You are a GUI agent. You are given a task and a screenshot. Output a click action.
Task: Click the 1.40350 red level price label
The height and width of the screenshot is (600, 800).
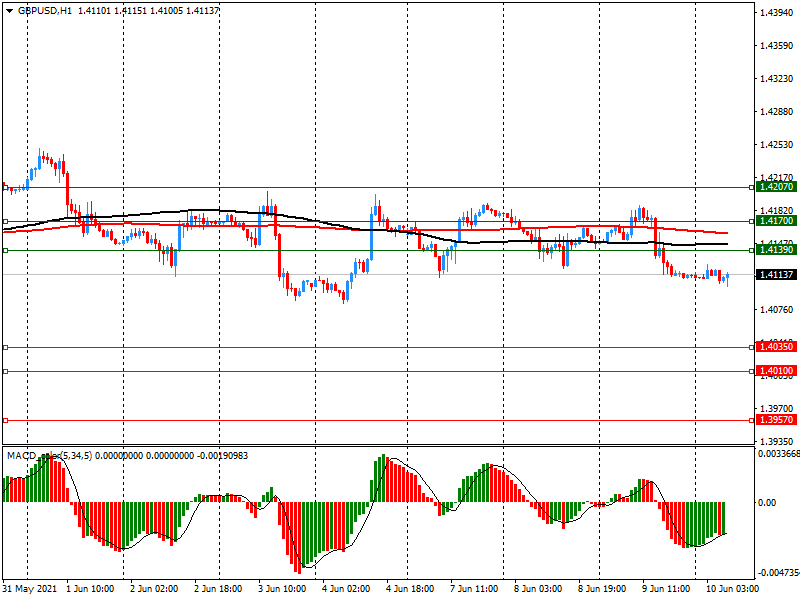[x=776, y=347]
